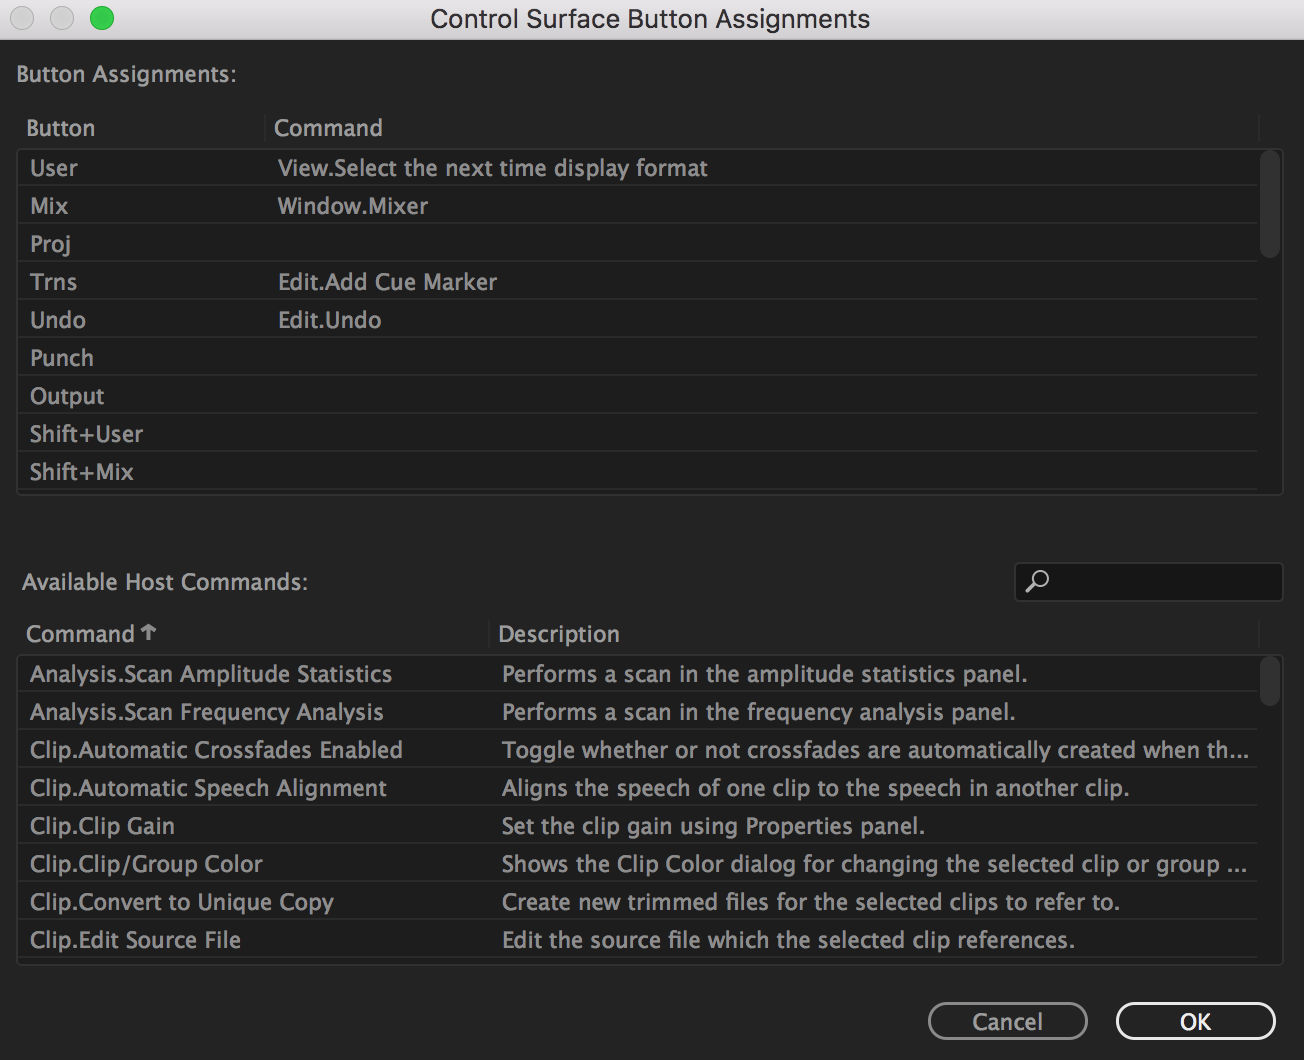Click the Button column header
This screenshot has height=1060, width=1304.
click(x=60, y=127)
